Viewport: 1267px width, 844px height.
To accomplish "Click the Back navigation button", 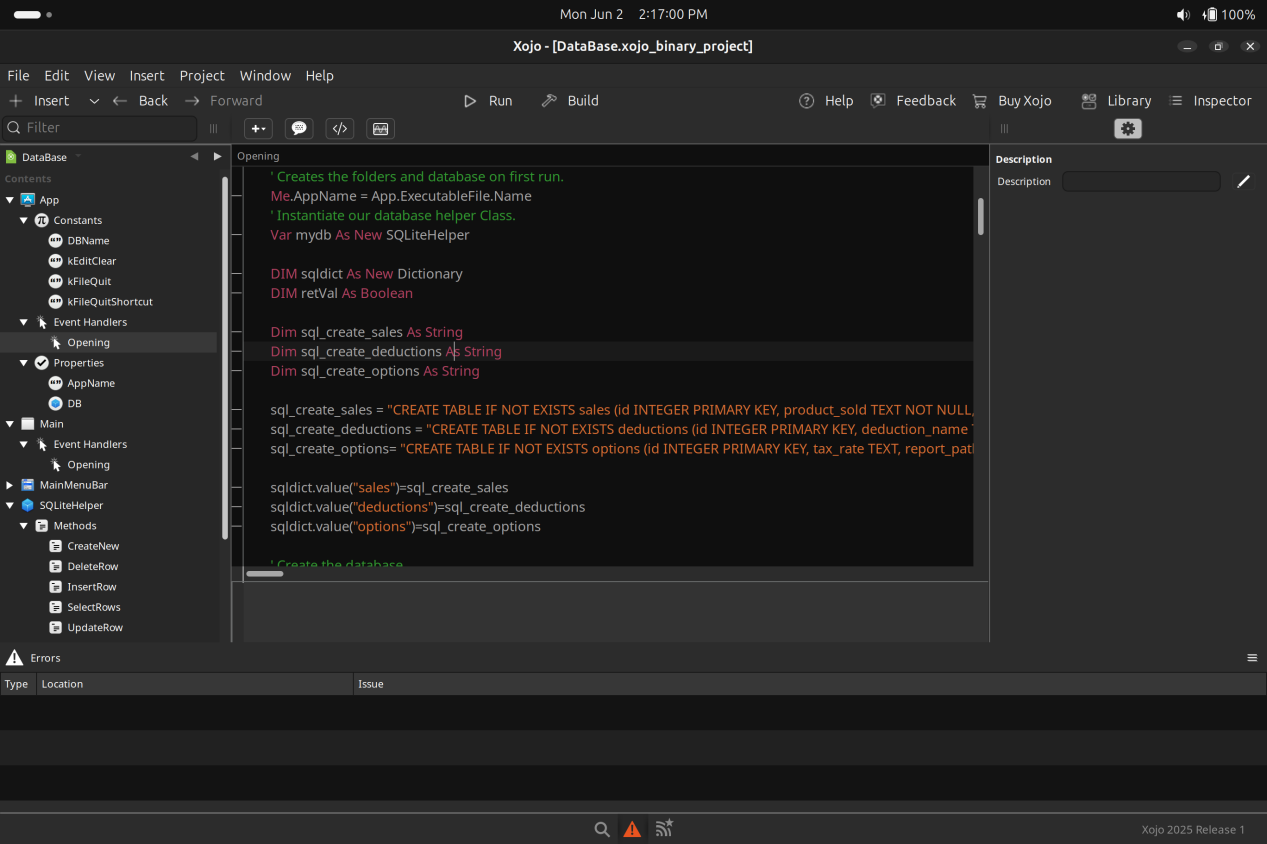I will coord(140,101).
